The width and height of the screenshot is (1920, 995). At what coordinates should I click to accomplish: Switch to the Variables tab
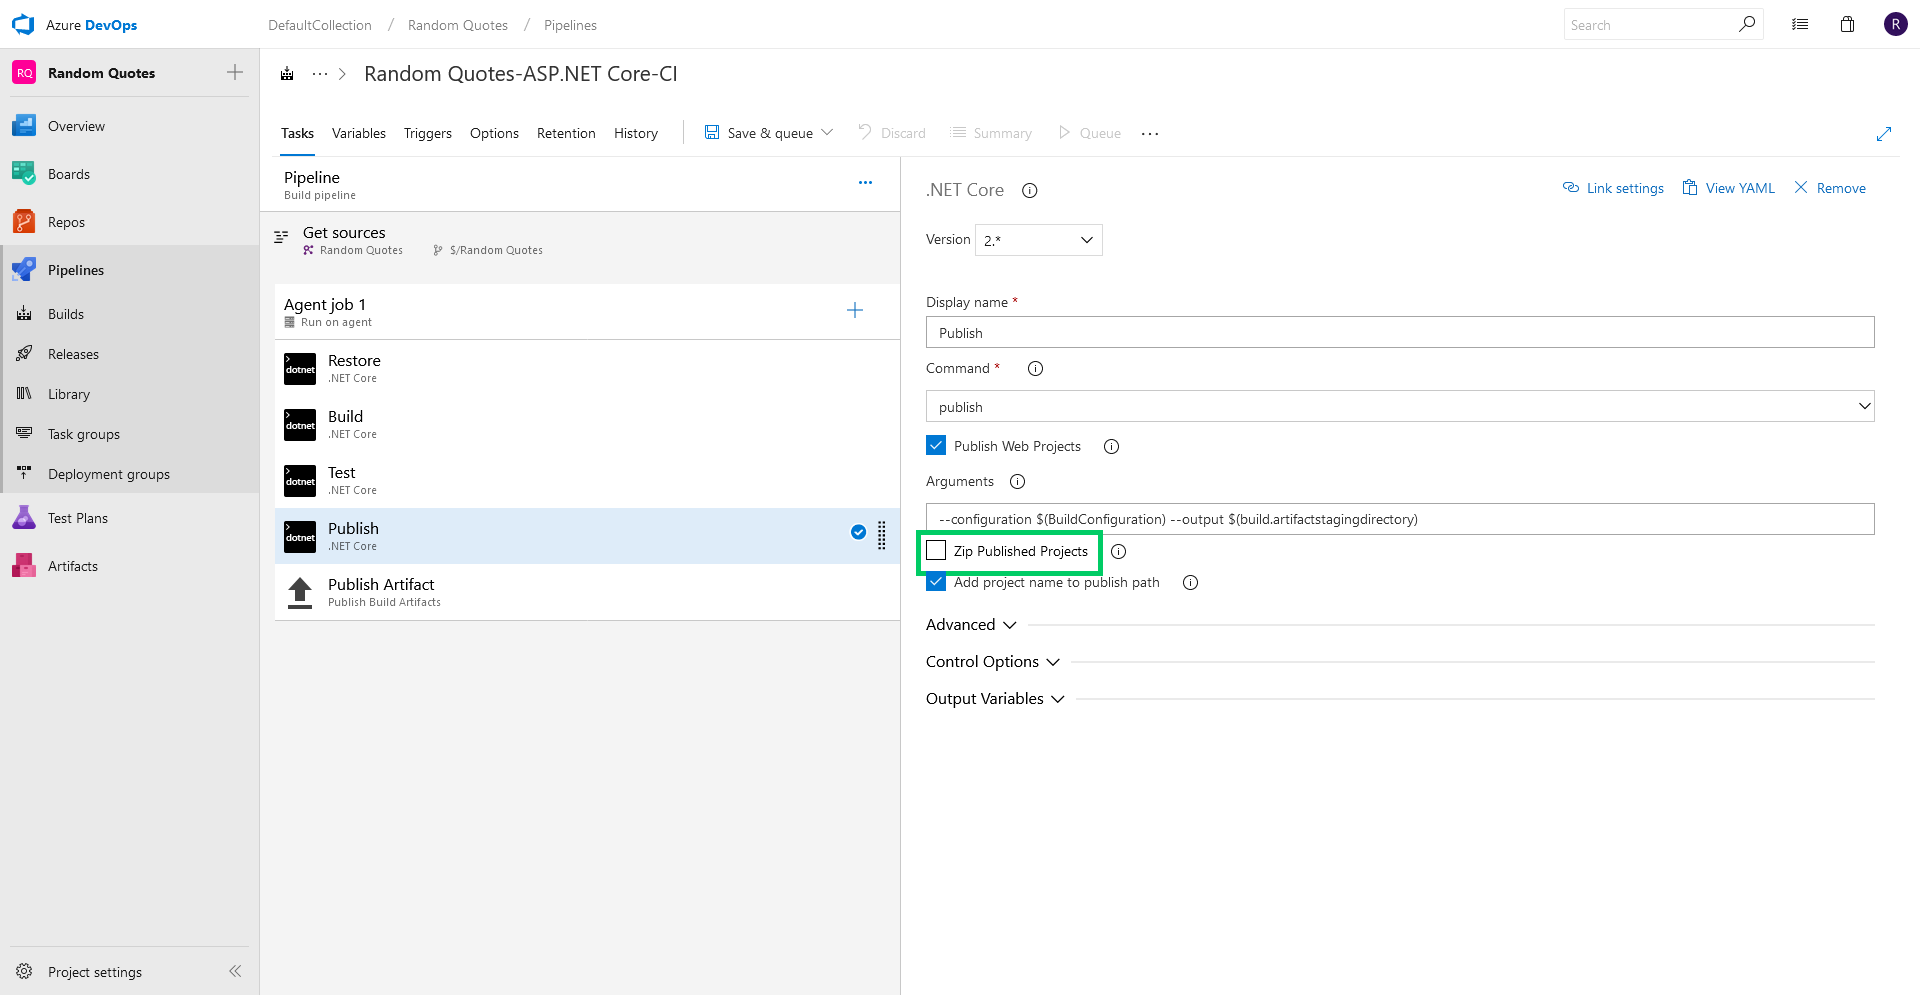[359, 133]
